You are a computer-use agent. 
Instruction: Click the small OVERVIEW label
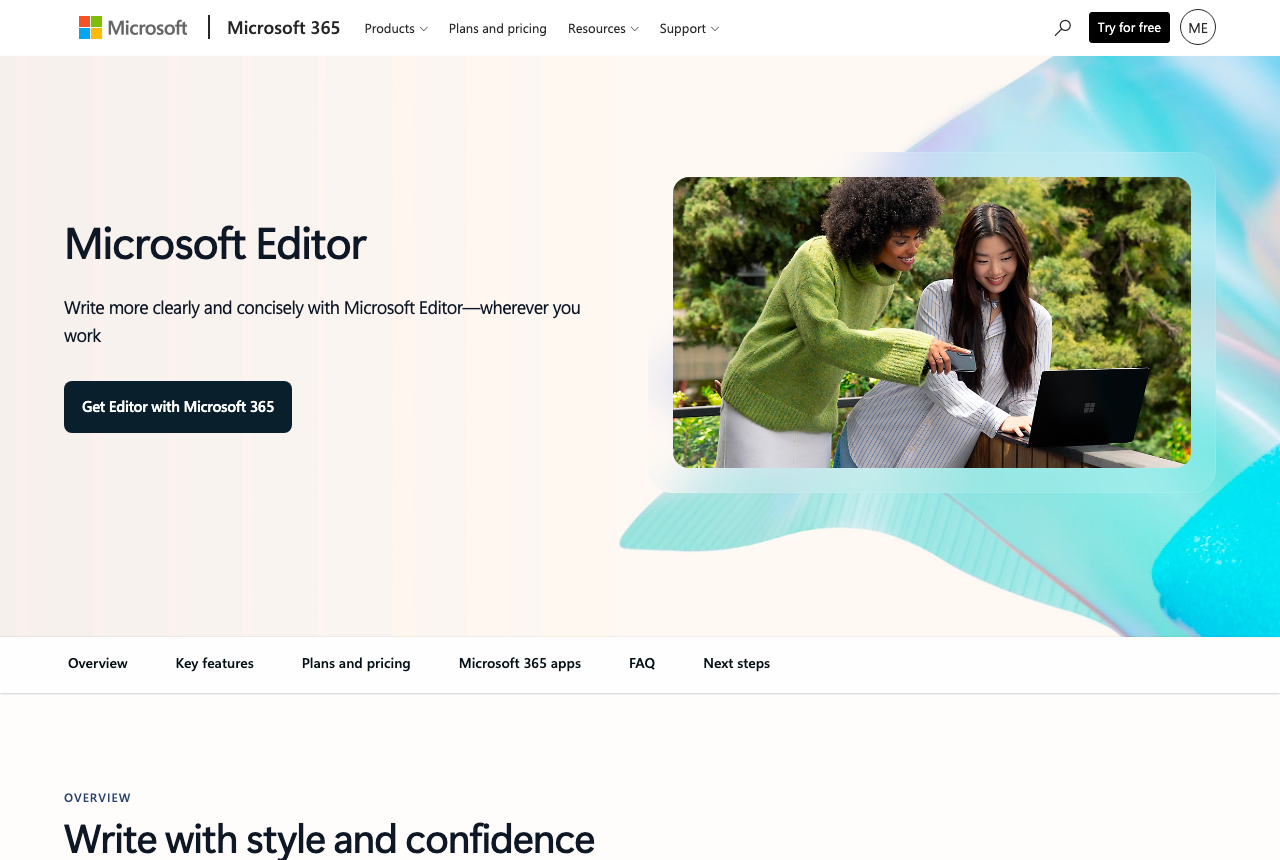pos(98,798)
